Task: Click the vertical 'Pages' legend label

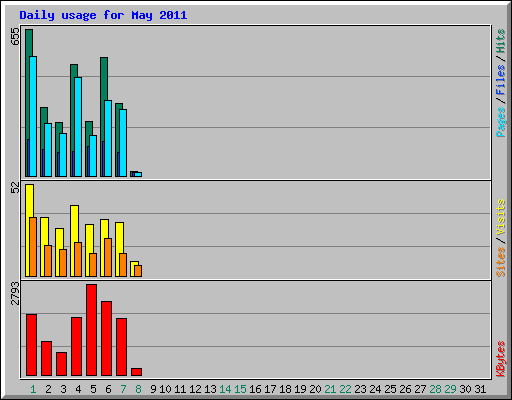Action: pyautogui.click(x=500, y=122)
